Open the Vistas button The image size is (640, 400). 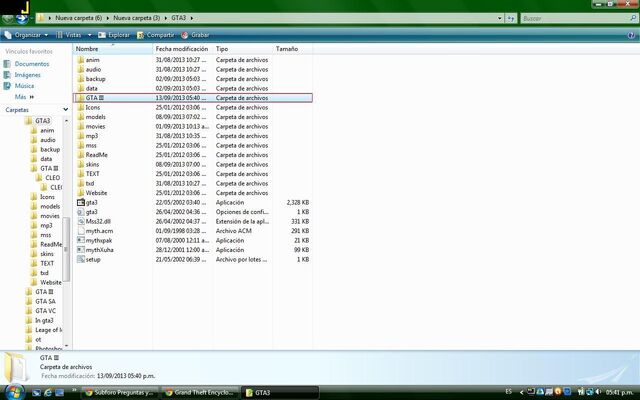tap(69, 35)
